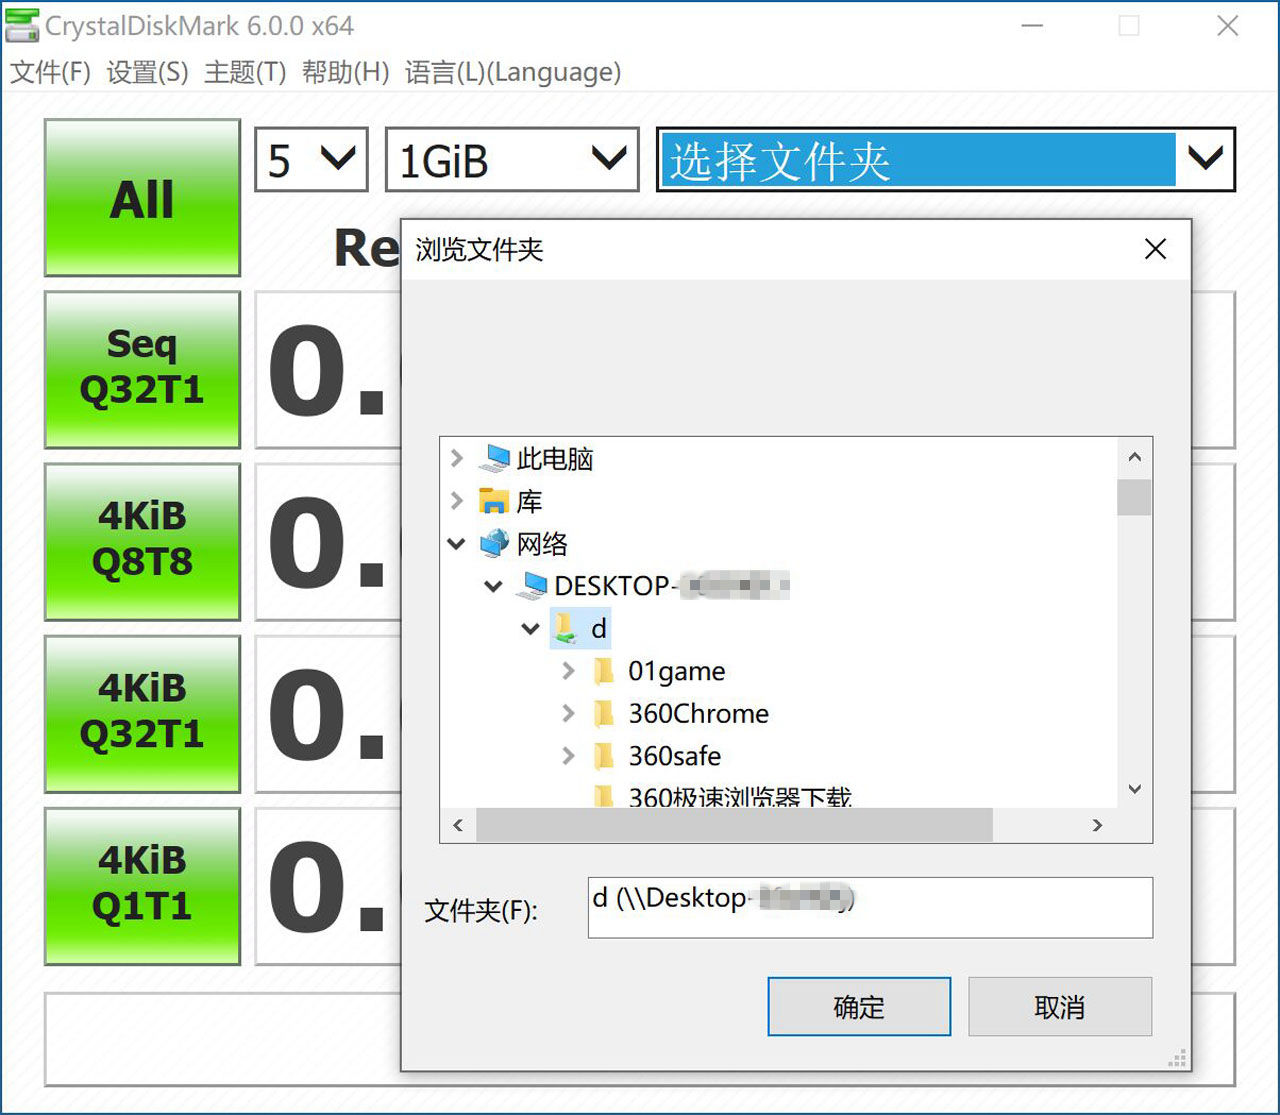
Task: Open the 主题(T) theme menu
Action: (245, 73)
